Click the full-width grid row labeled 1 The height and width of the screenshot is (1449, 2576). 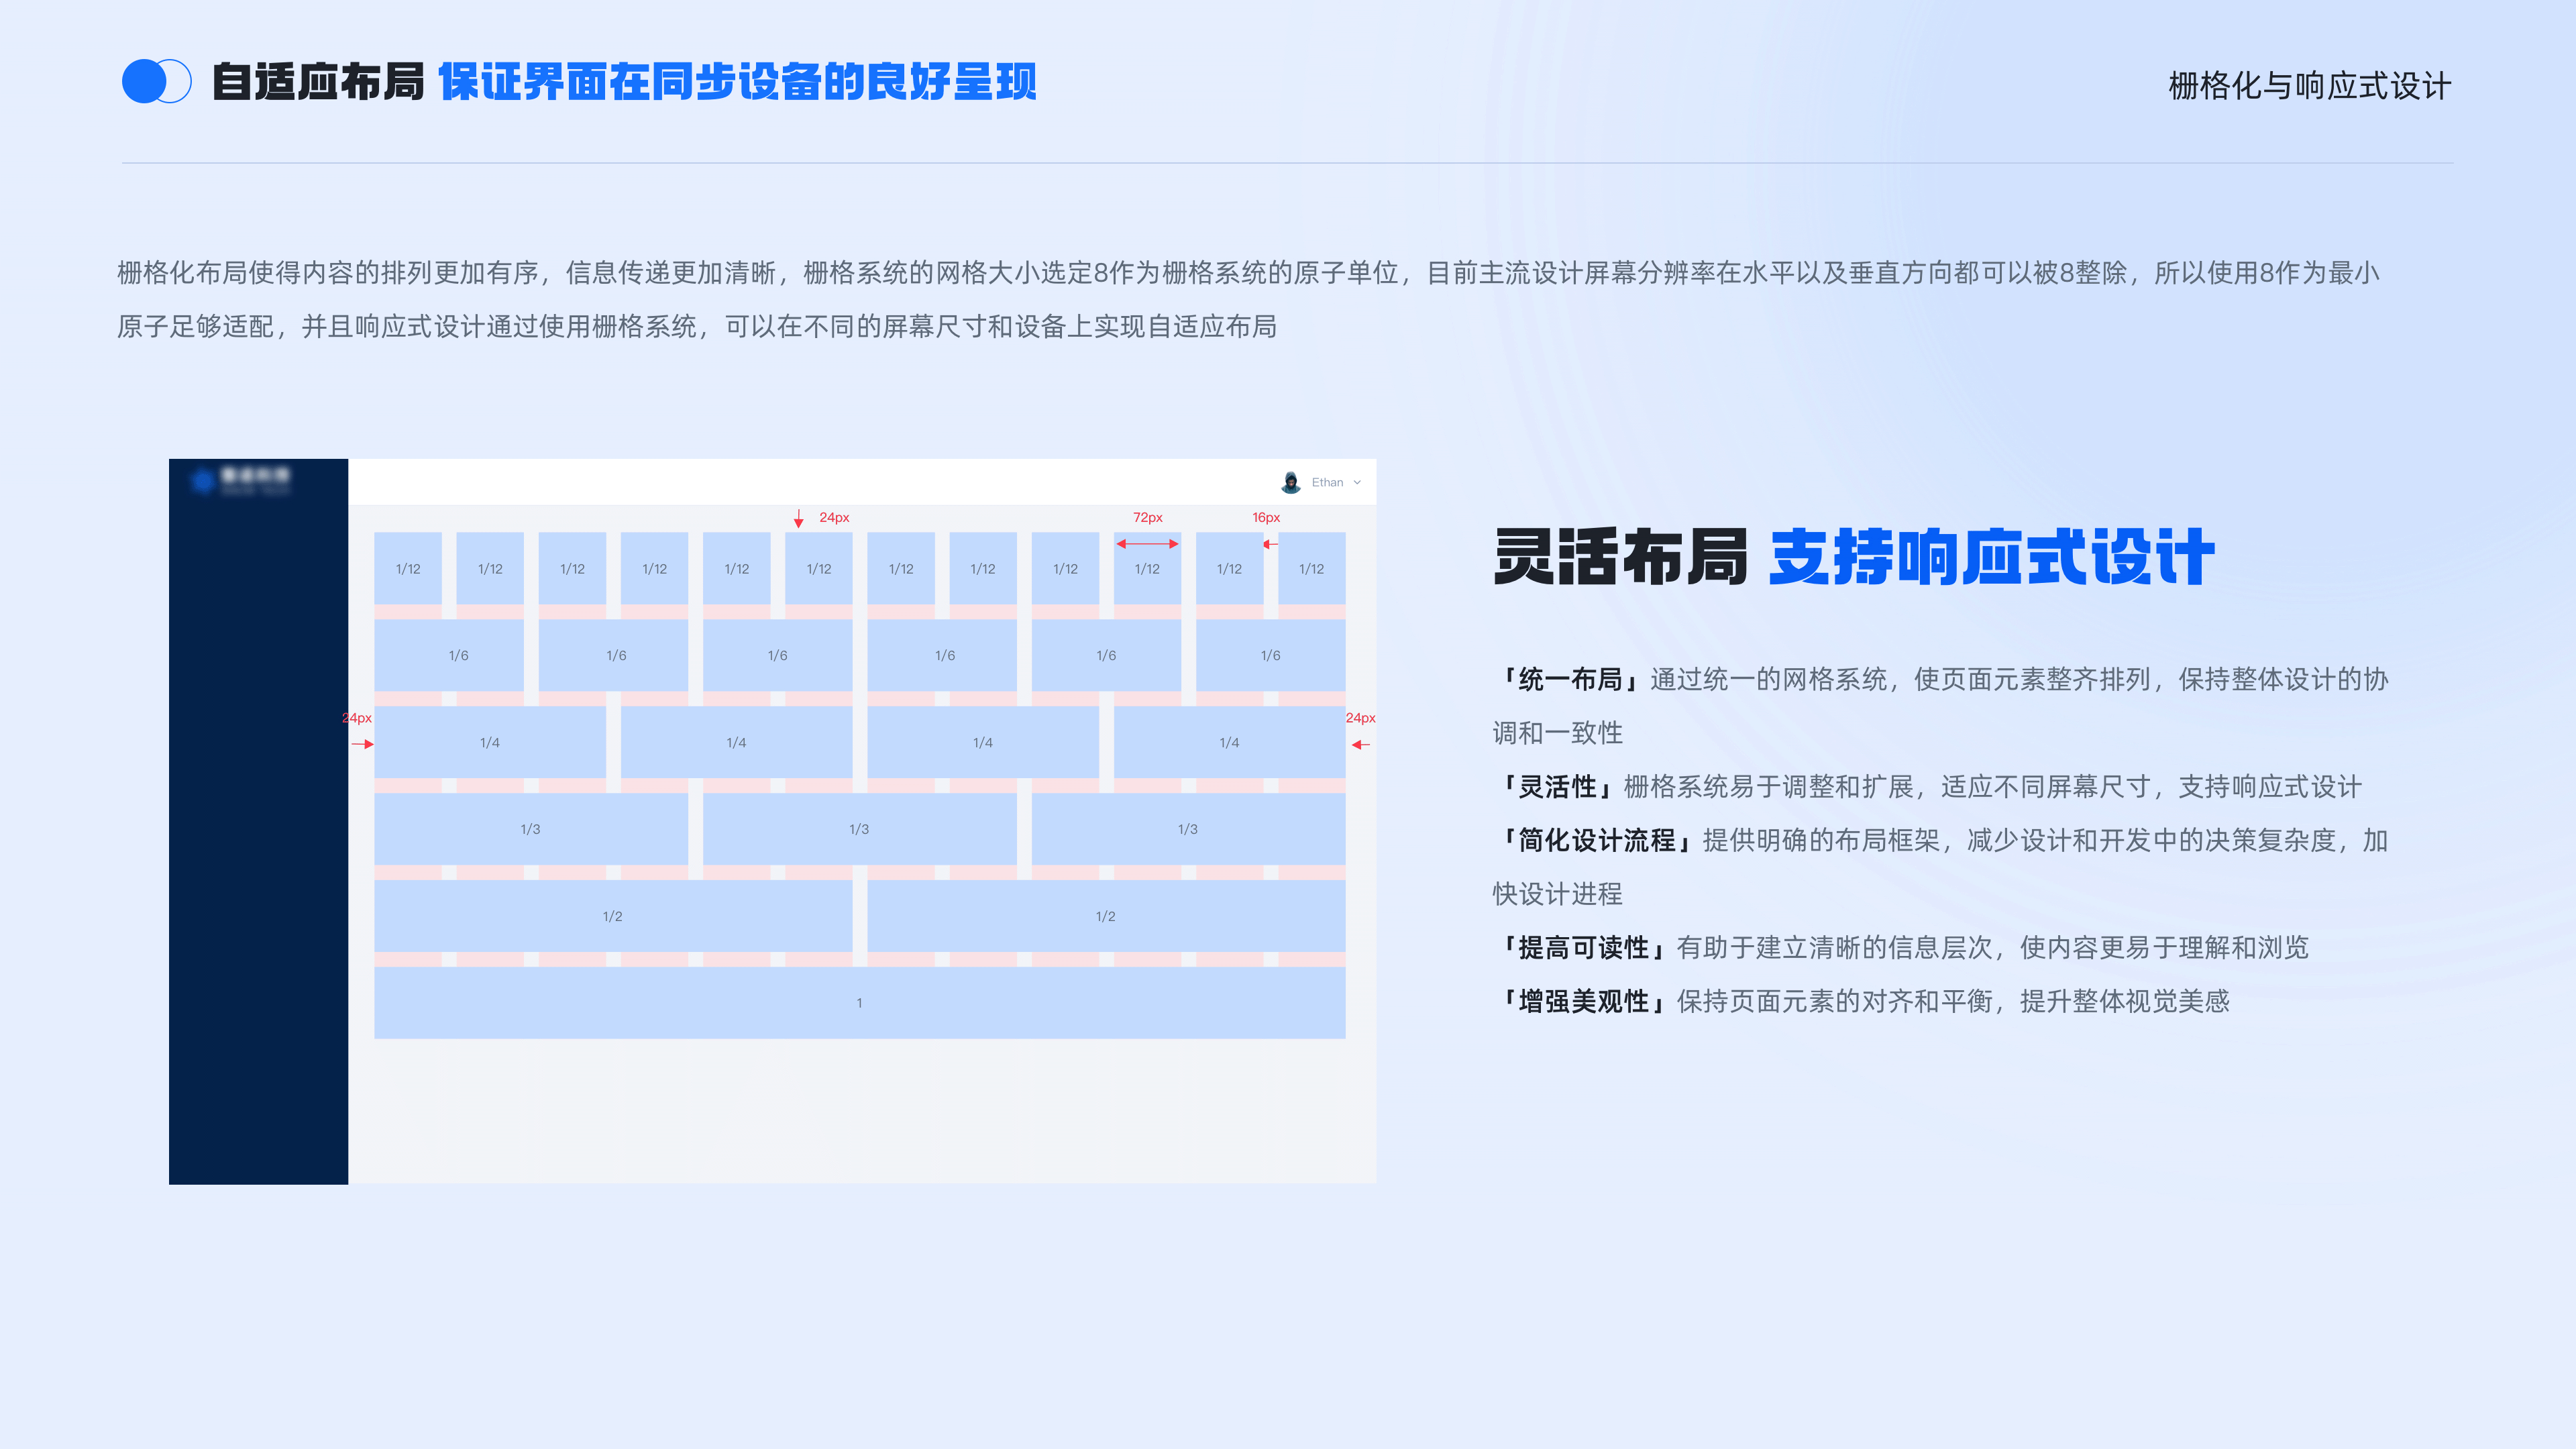click(x=859, y=1001)
